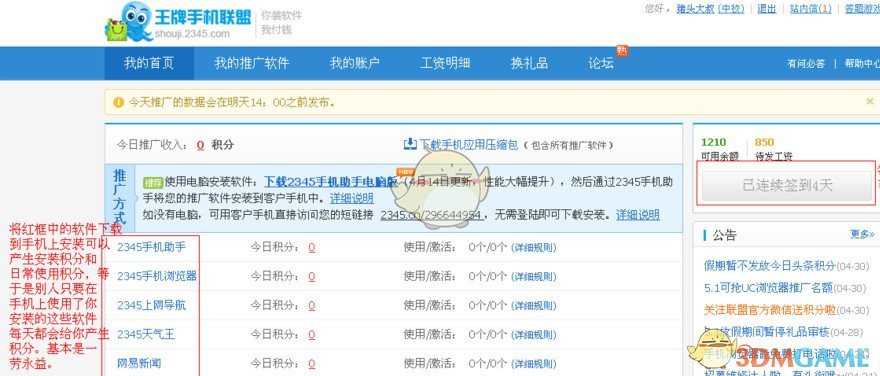This screenshot has width=880, height=376.
Task: Click the orange info icon in notice bar
Action: click(x=118, y=102)
